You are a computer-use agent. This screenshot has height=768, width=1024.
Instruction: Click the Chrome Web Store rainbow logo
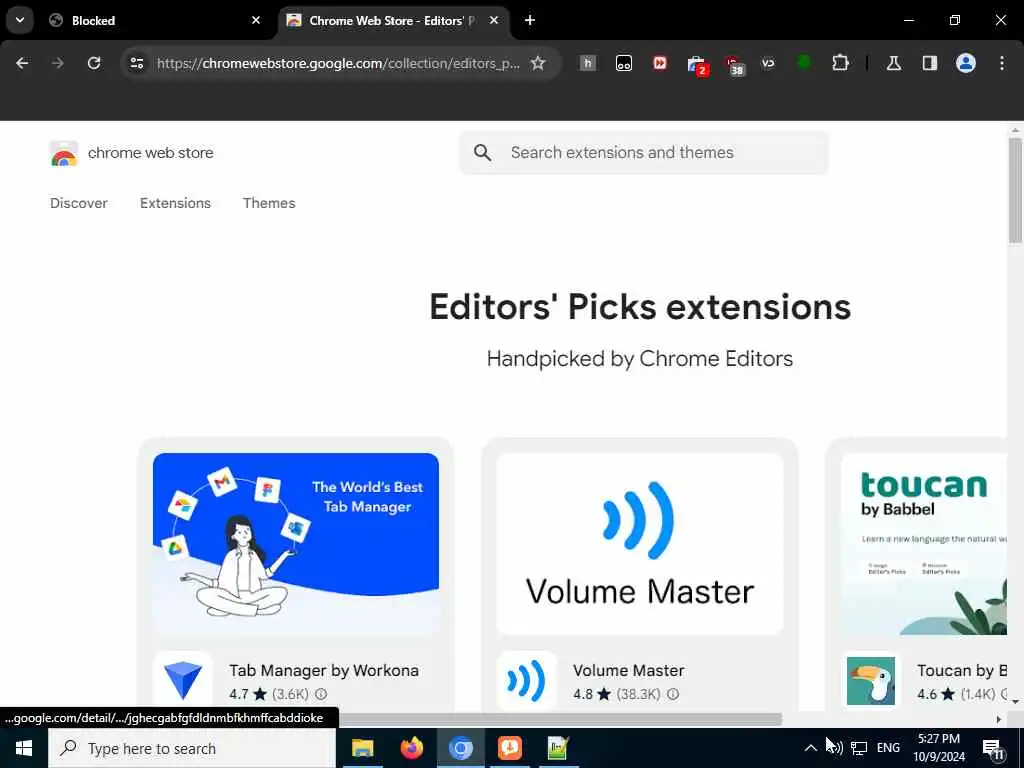click(63, 153)
